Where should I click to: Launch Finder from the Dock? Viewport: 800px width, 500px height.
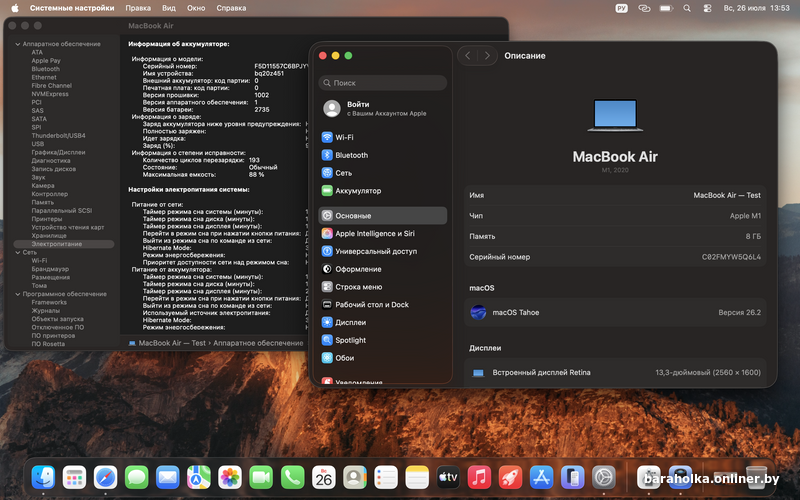click(43, 478)
